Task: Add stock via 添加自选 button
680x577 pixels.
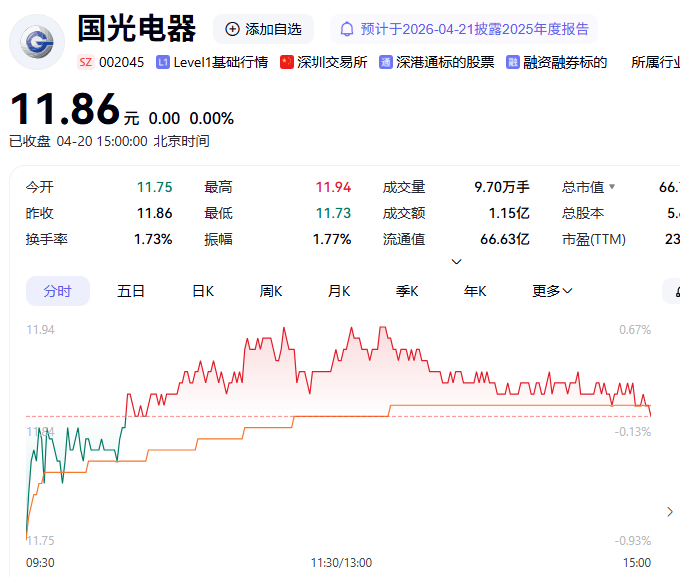Action: click(x=263, y=29)
